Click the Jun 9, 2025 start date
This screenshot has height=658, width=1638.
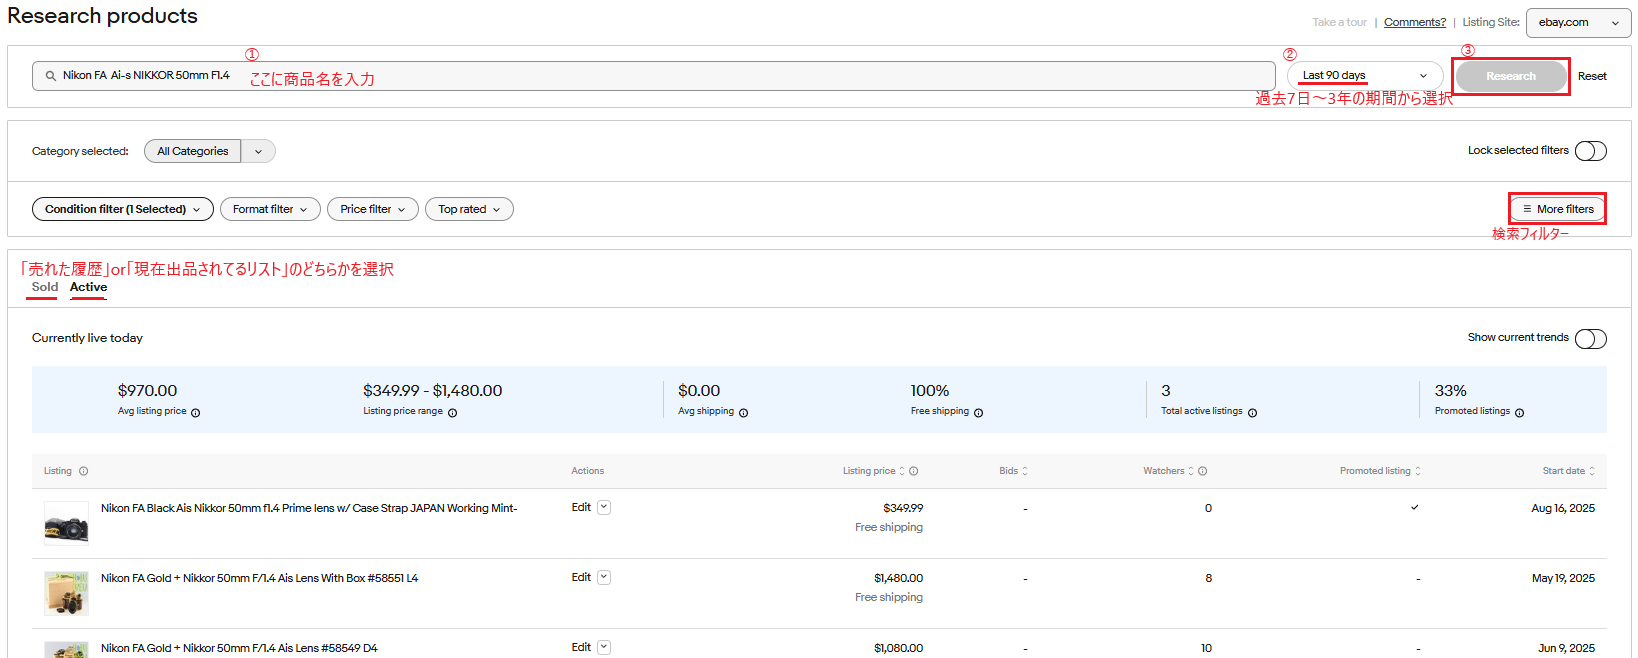(x=1567, y=648)
